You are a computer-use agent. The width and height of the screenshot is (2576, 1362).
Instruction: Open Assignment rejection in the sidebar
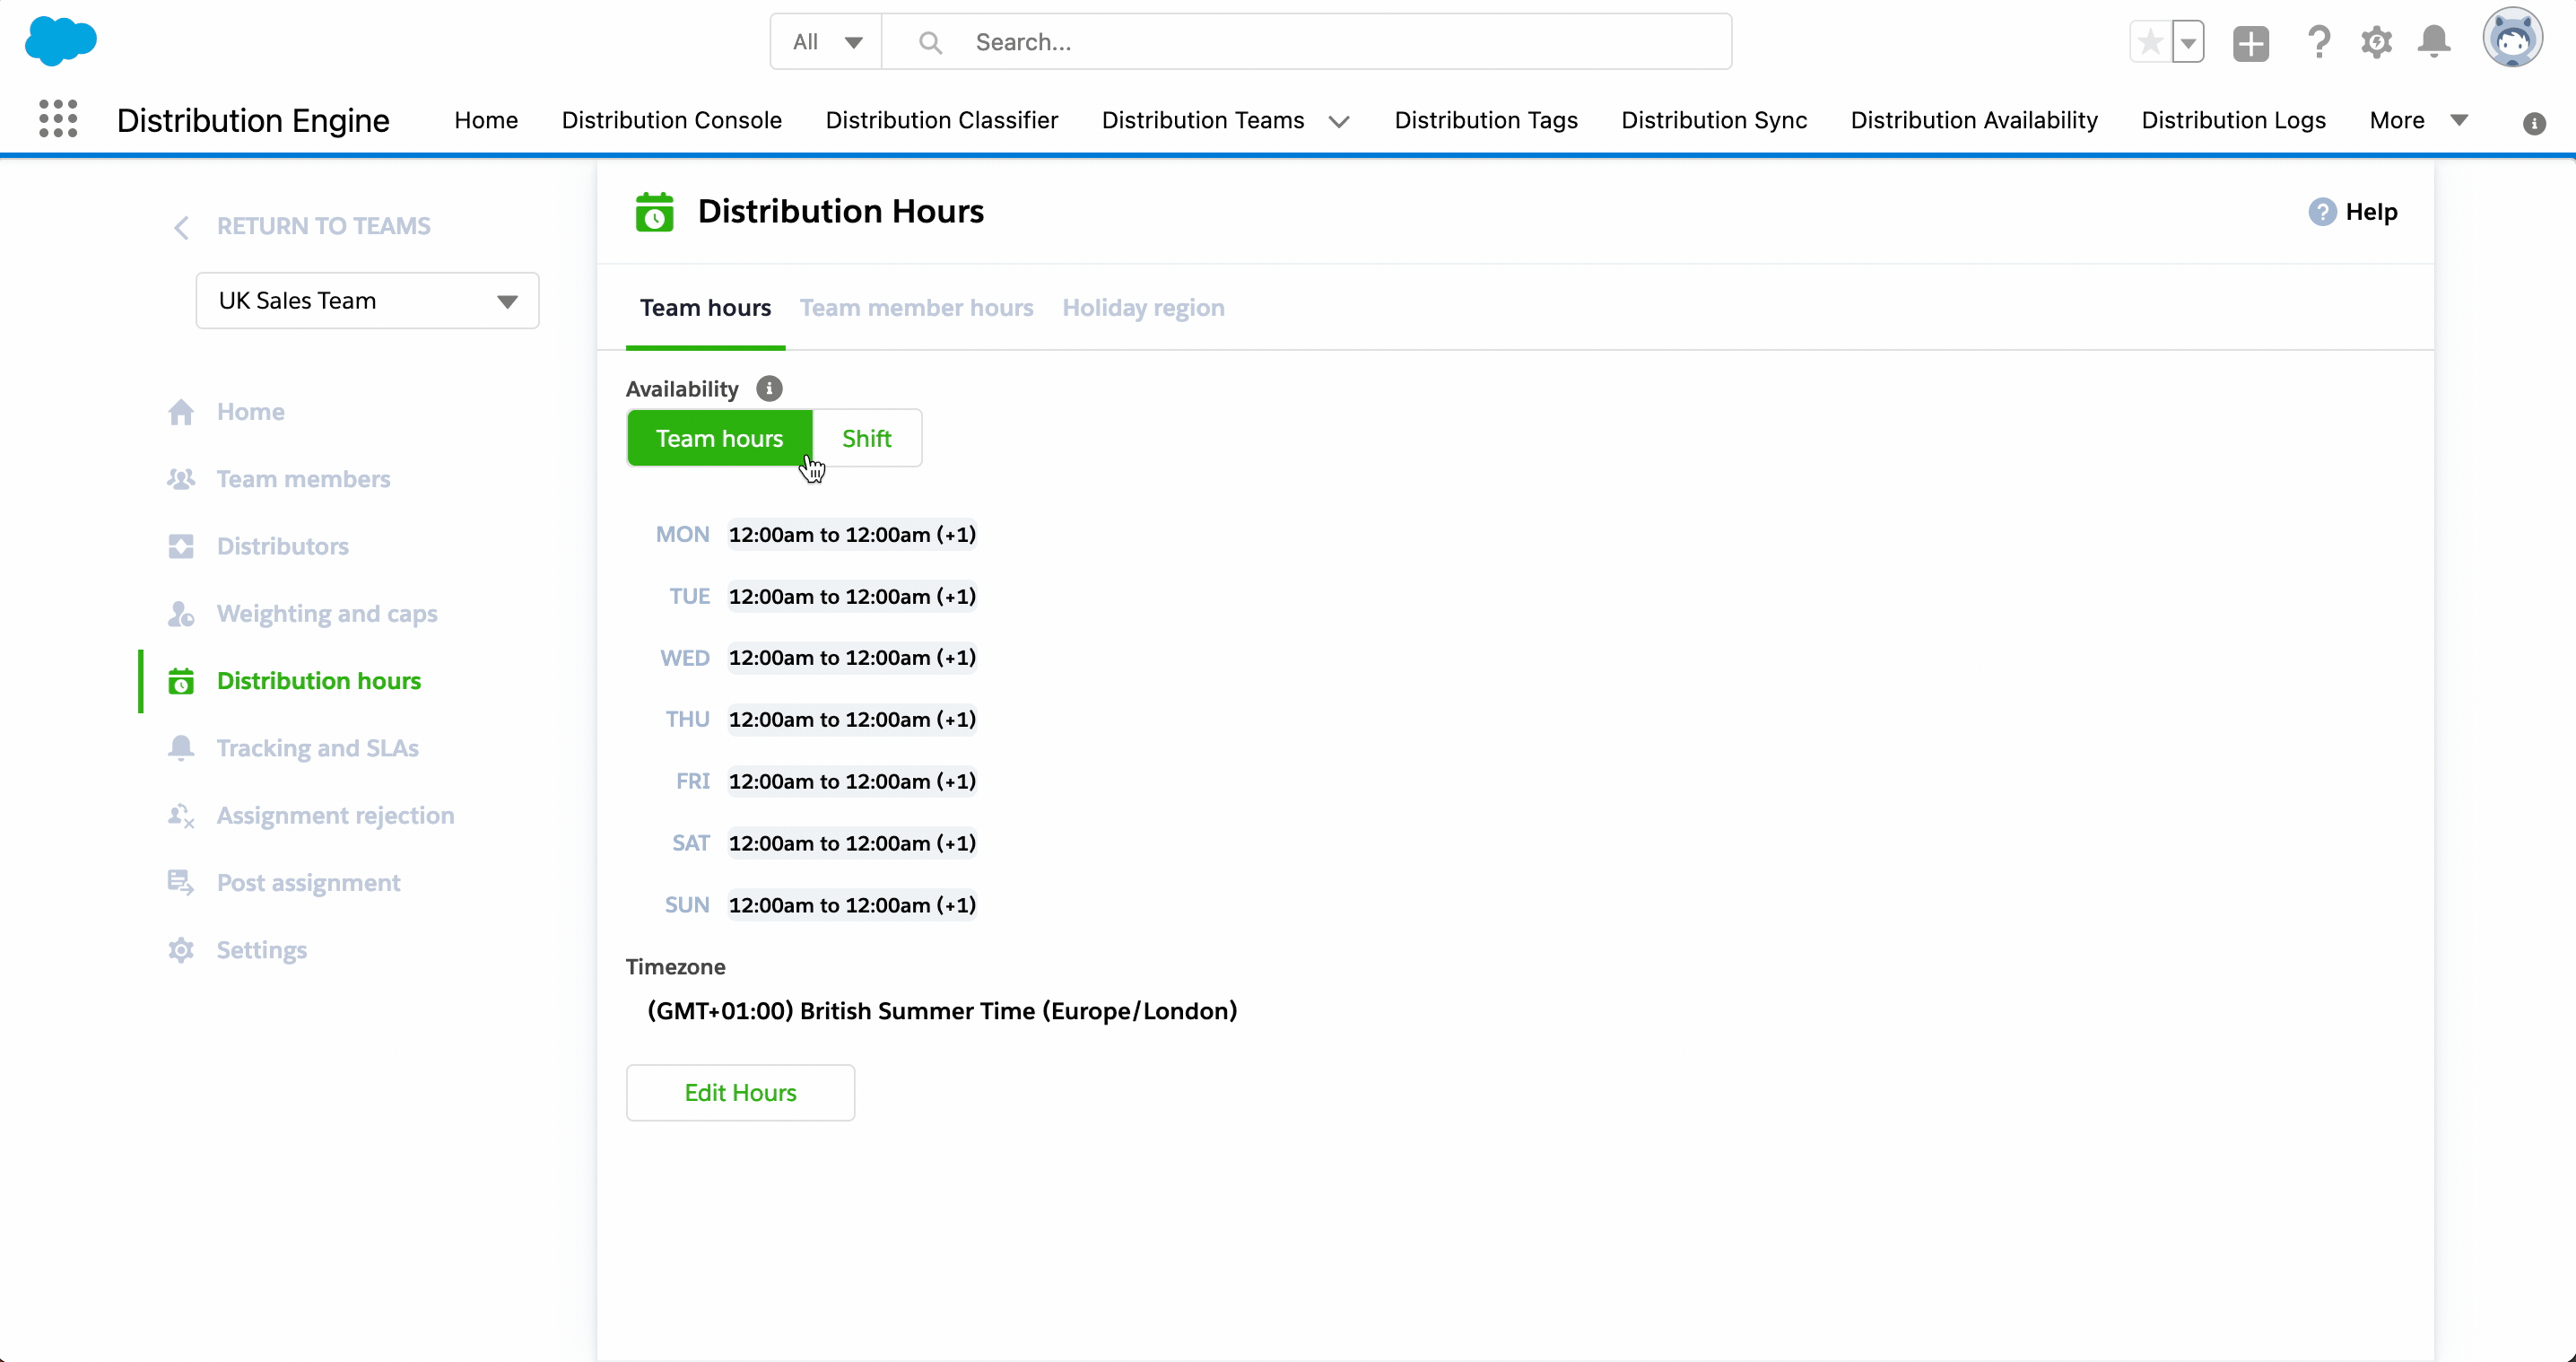[335, 815]
